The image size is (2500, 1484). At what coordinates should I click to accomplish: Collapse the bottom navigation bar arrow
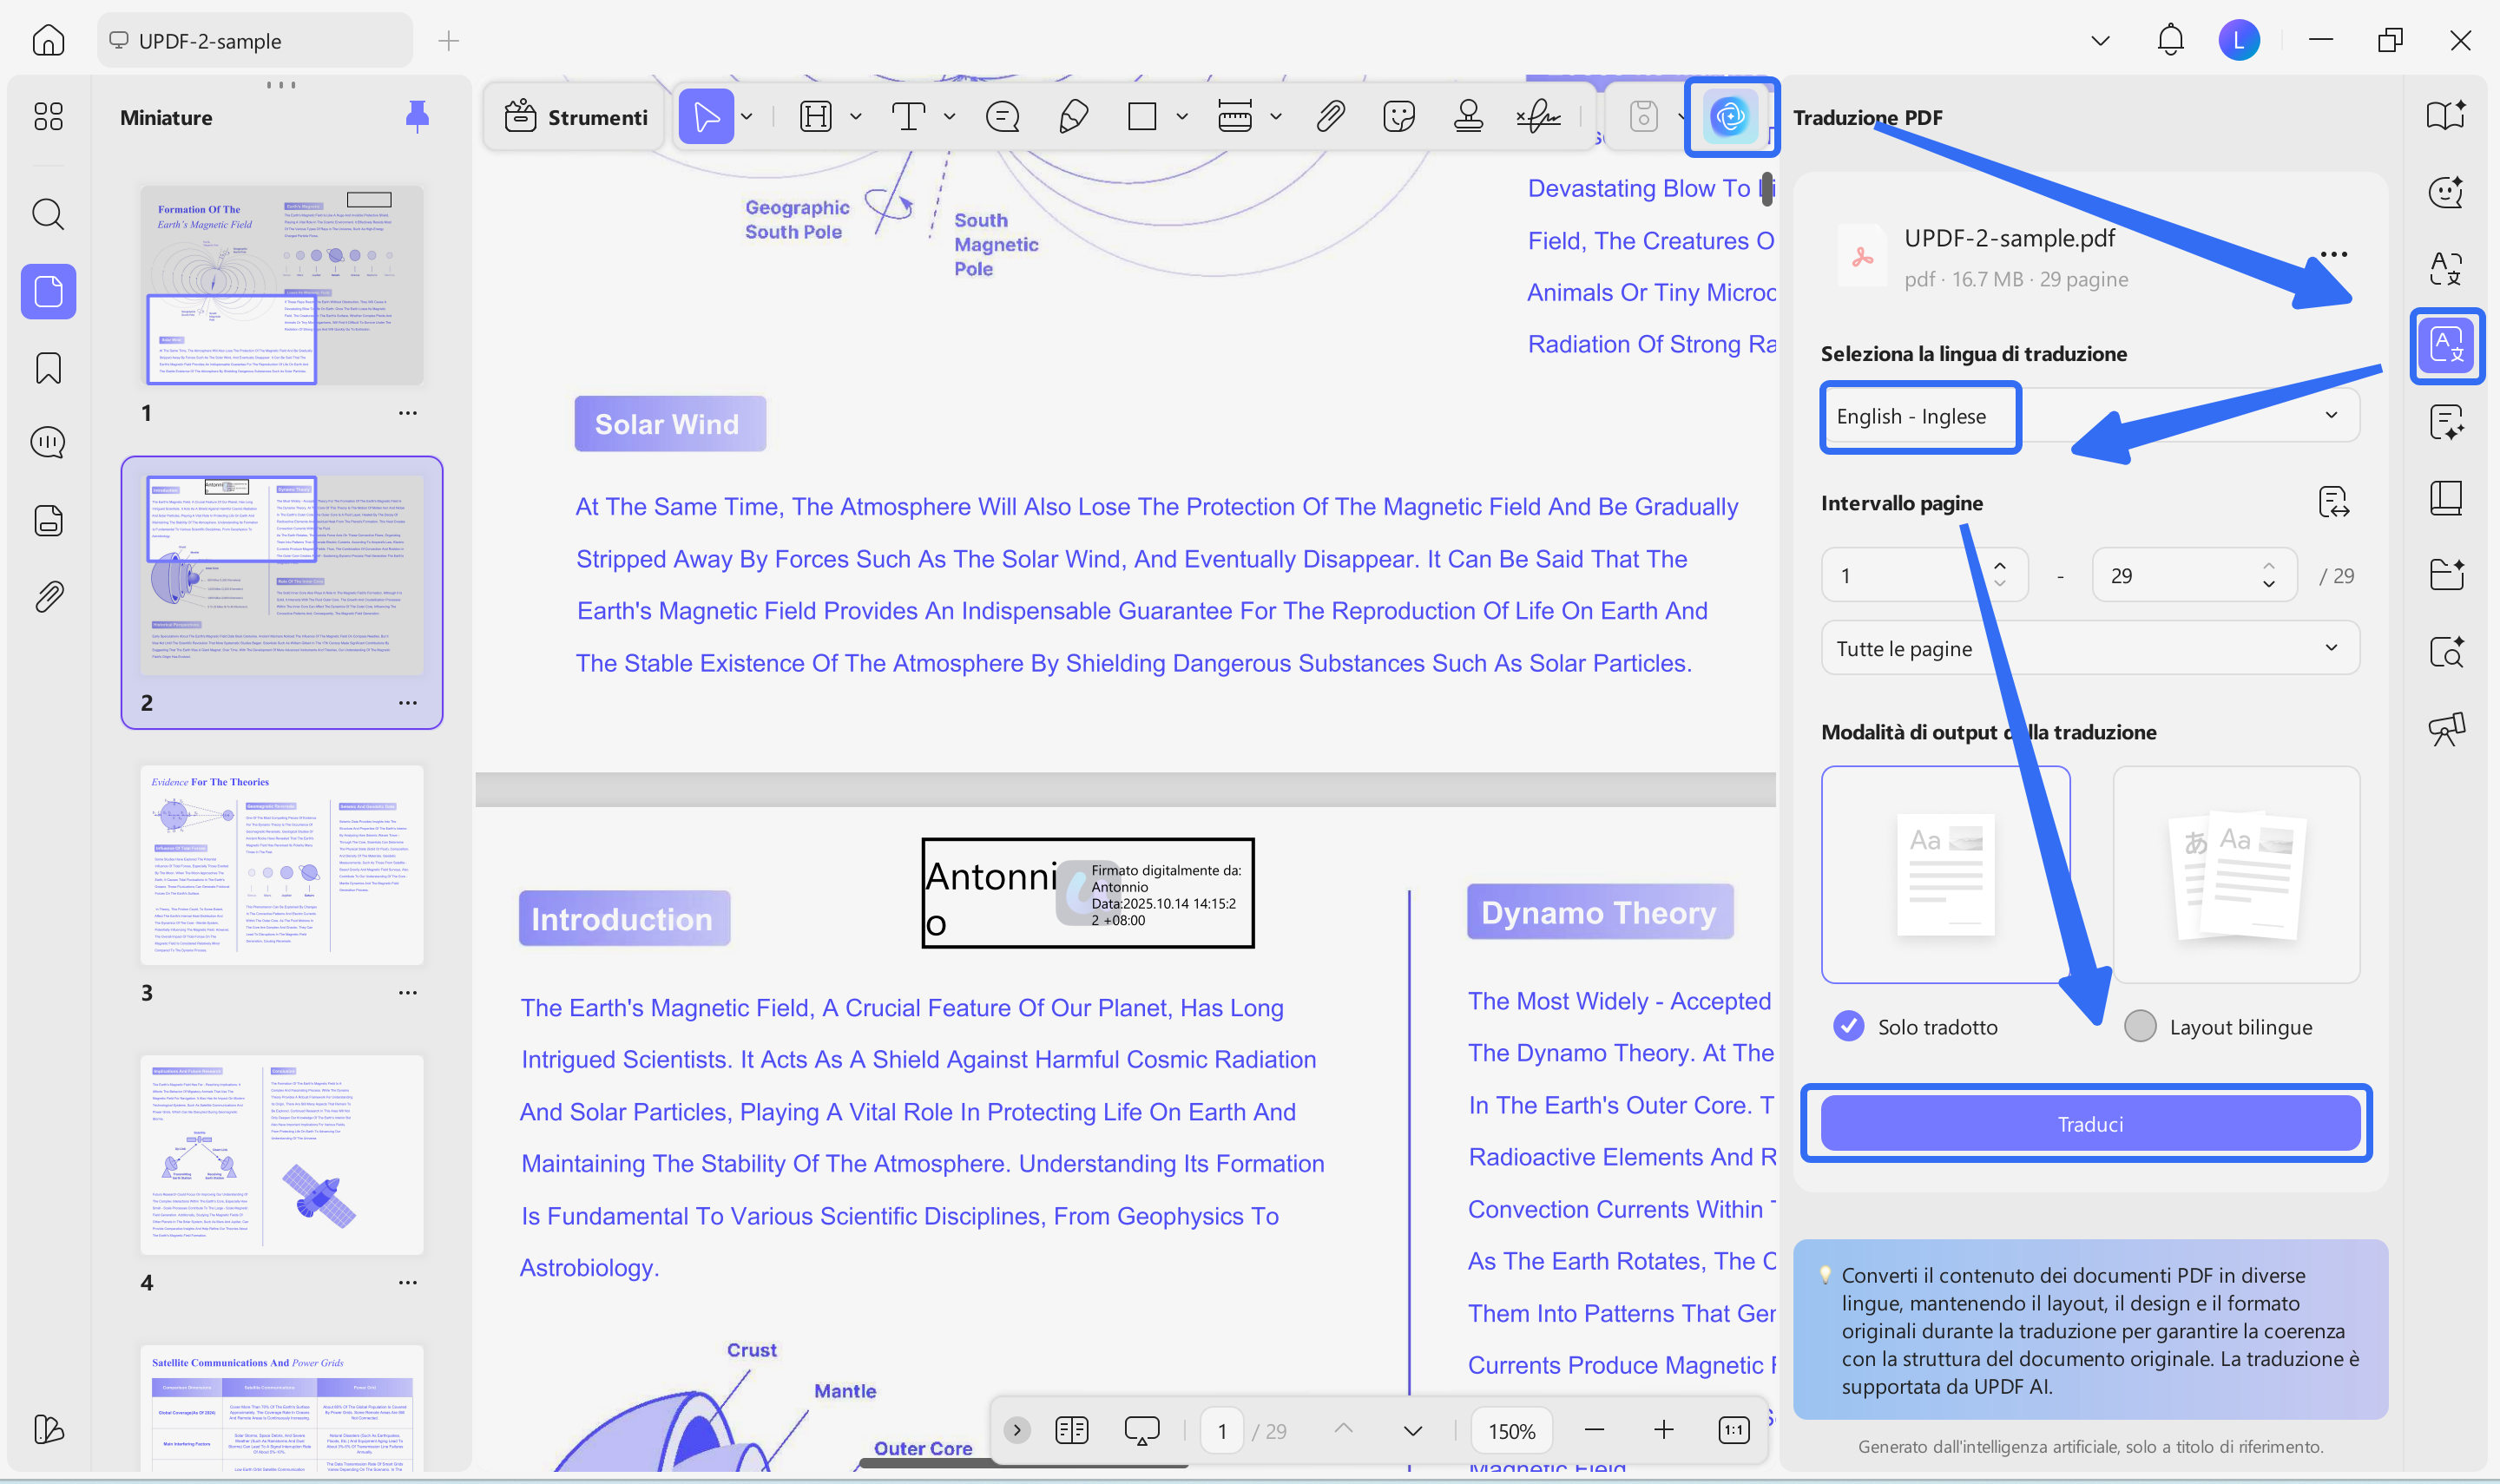(x=1017, y=1430)
